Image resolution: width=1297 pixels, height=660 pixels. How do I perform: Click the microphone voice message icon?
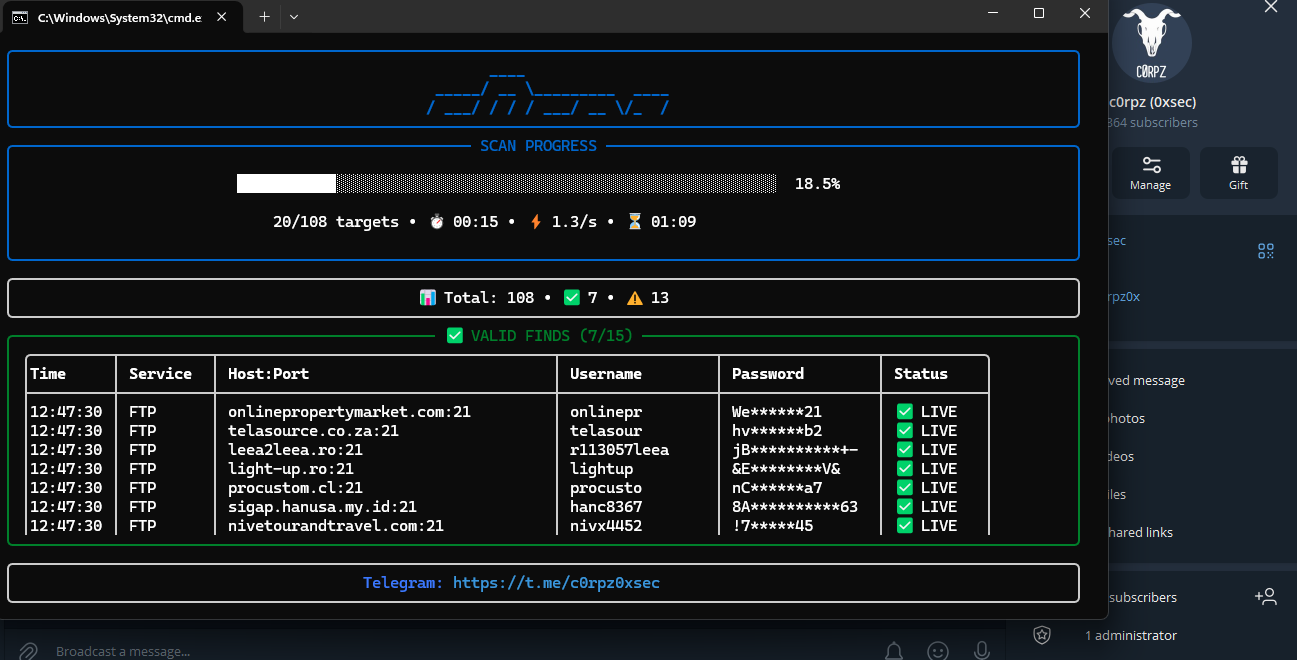coord(983,651)
